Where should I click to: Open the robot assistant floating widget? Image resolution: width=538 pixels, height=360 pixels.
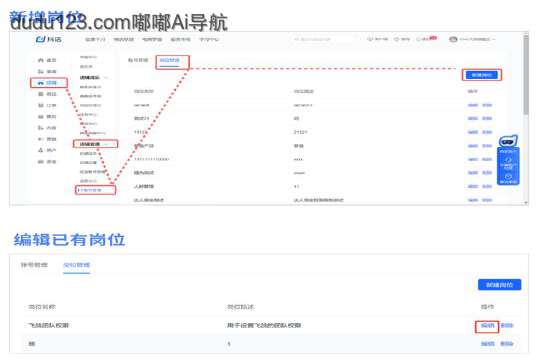[508, 141]
